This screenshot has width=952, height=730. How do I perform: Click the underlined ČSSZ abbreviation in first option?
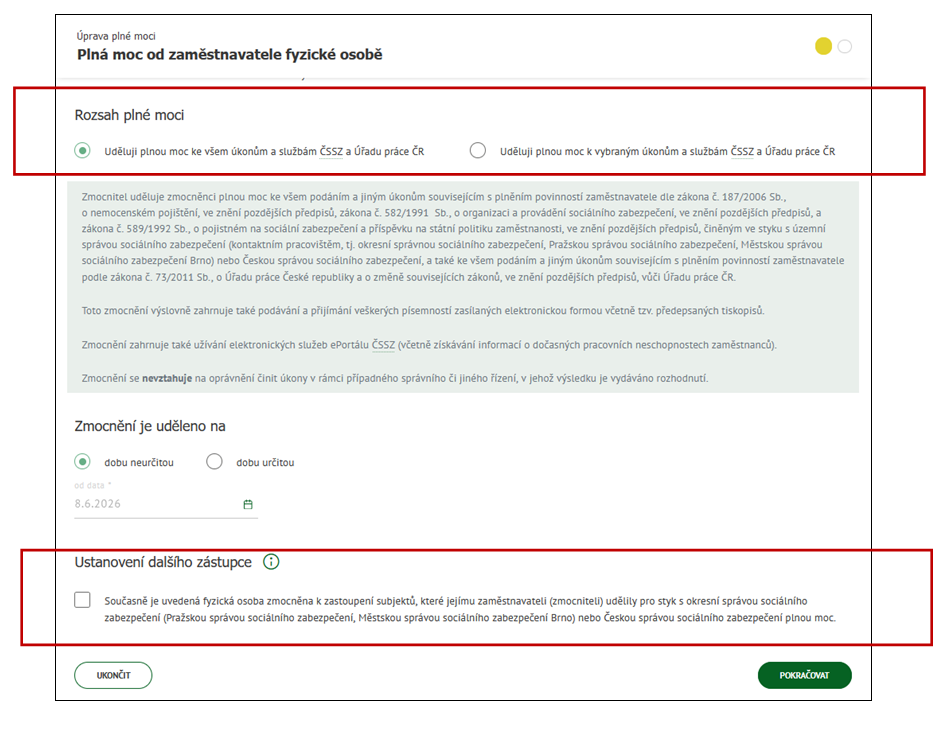tap(332, 151)
